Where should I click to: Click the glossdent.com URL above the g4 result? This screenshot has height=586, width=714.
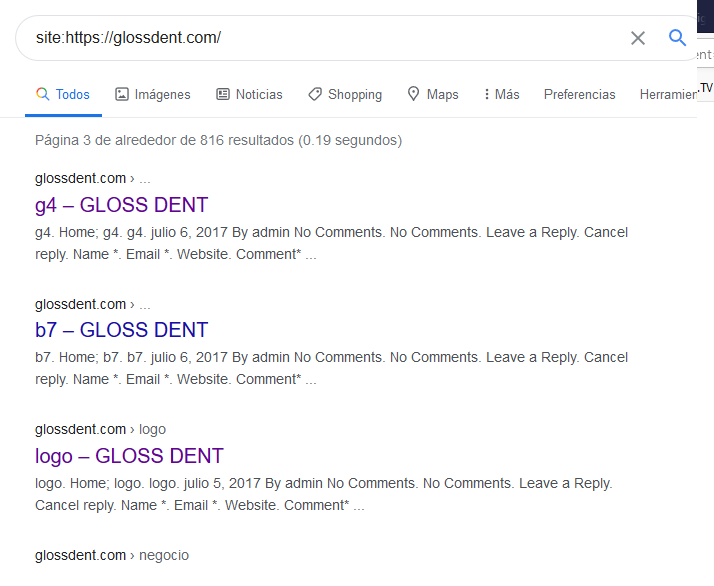click(x=92, y=178)
